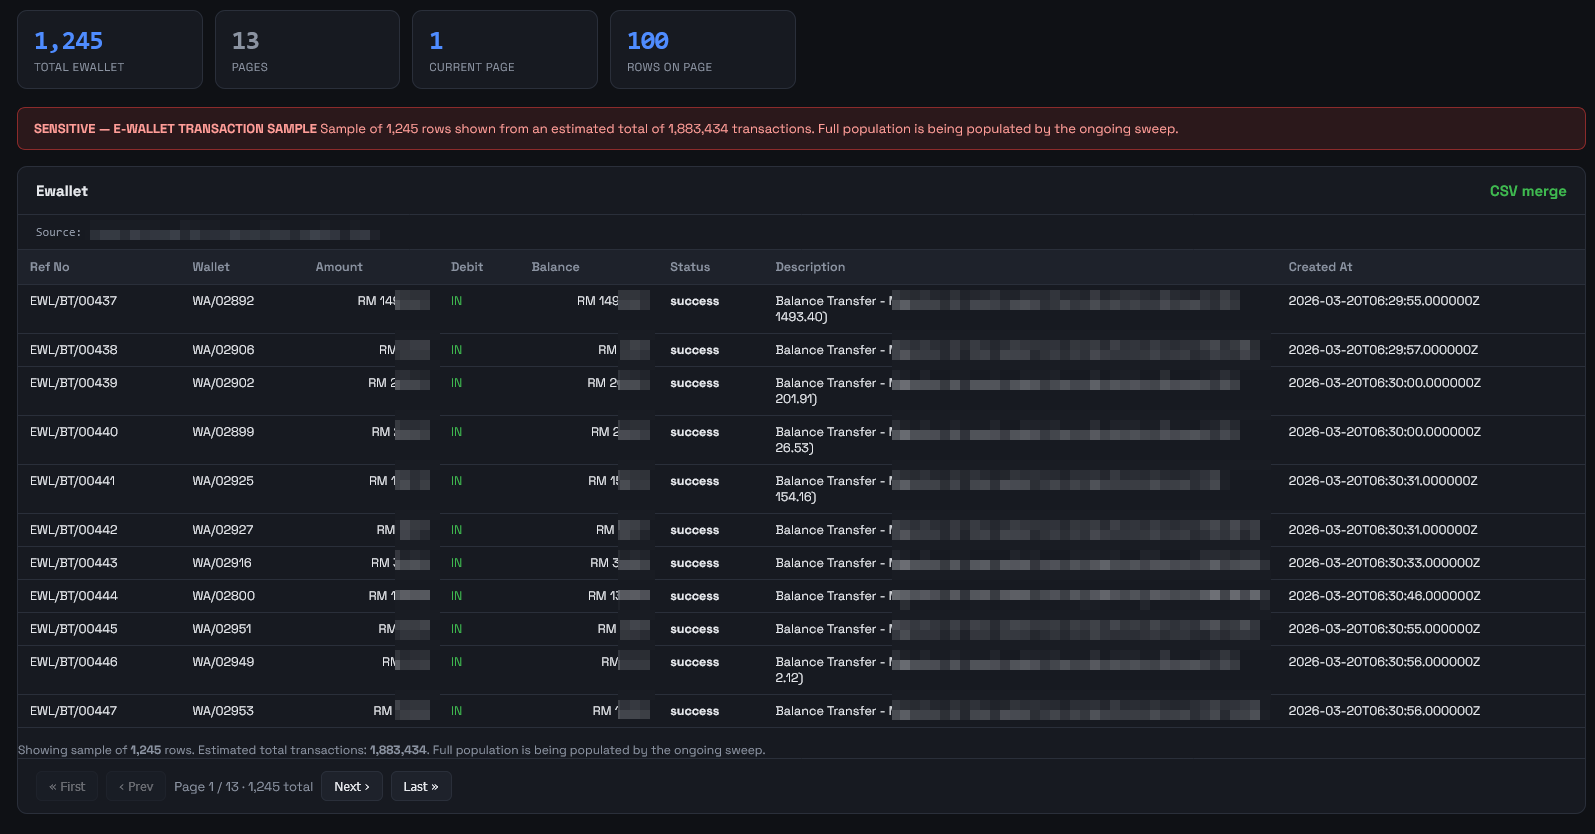Click timestamp 2026-03-20T06:29:57.000000Z
Viewport: 1595px width, 834px height.
click(x=1383, y=350)
